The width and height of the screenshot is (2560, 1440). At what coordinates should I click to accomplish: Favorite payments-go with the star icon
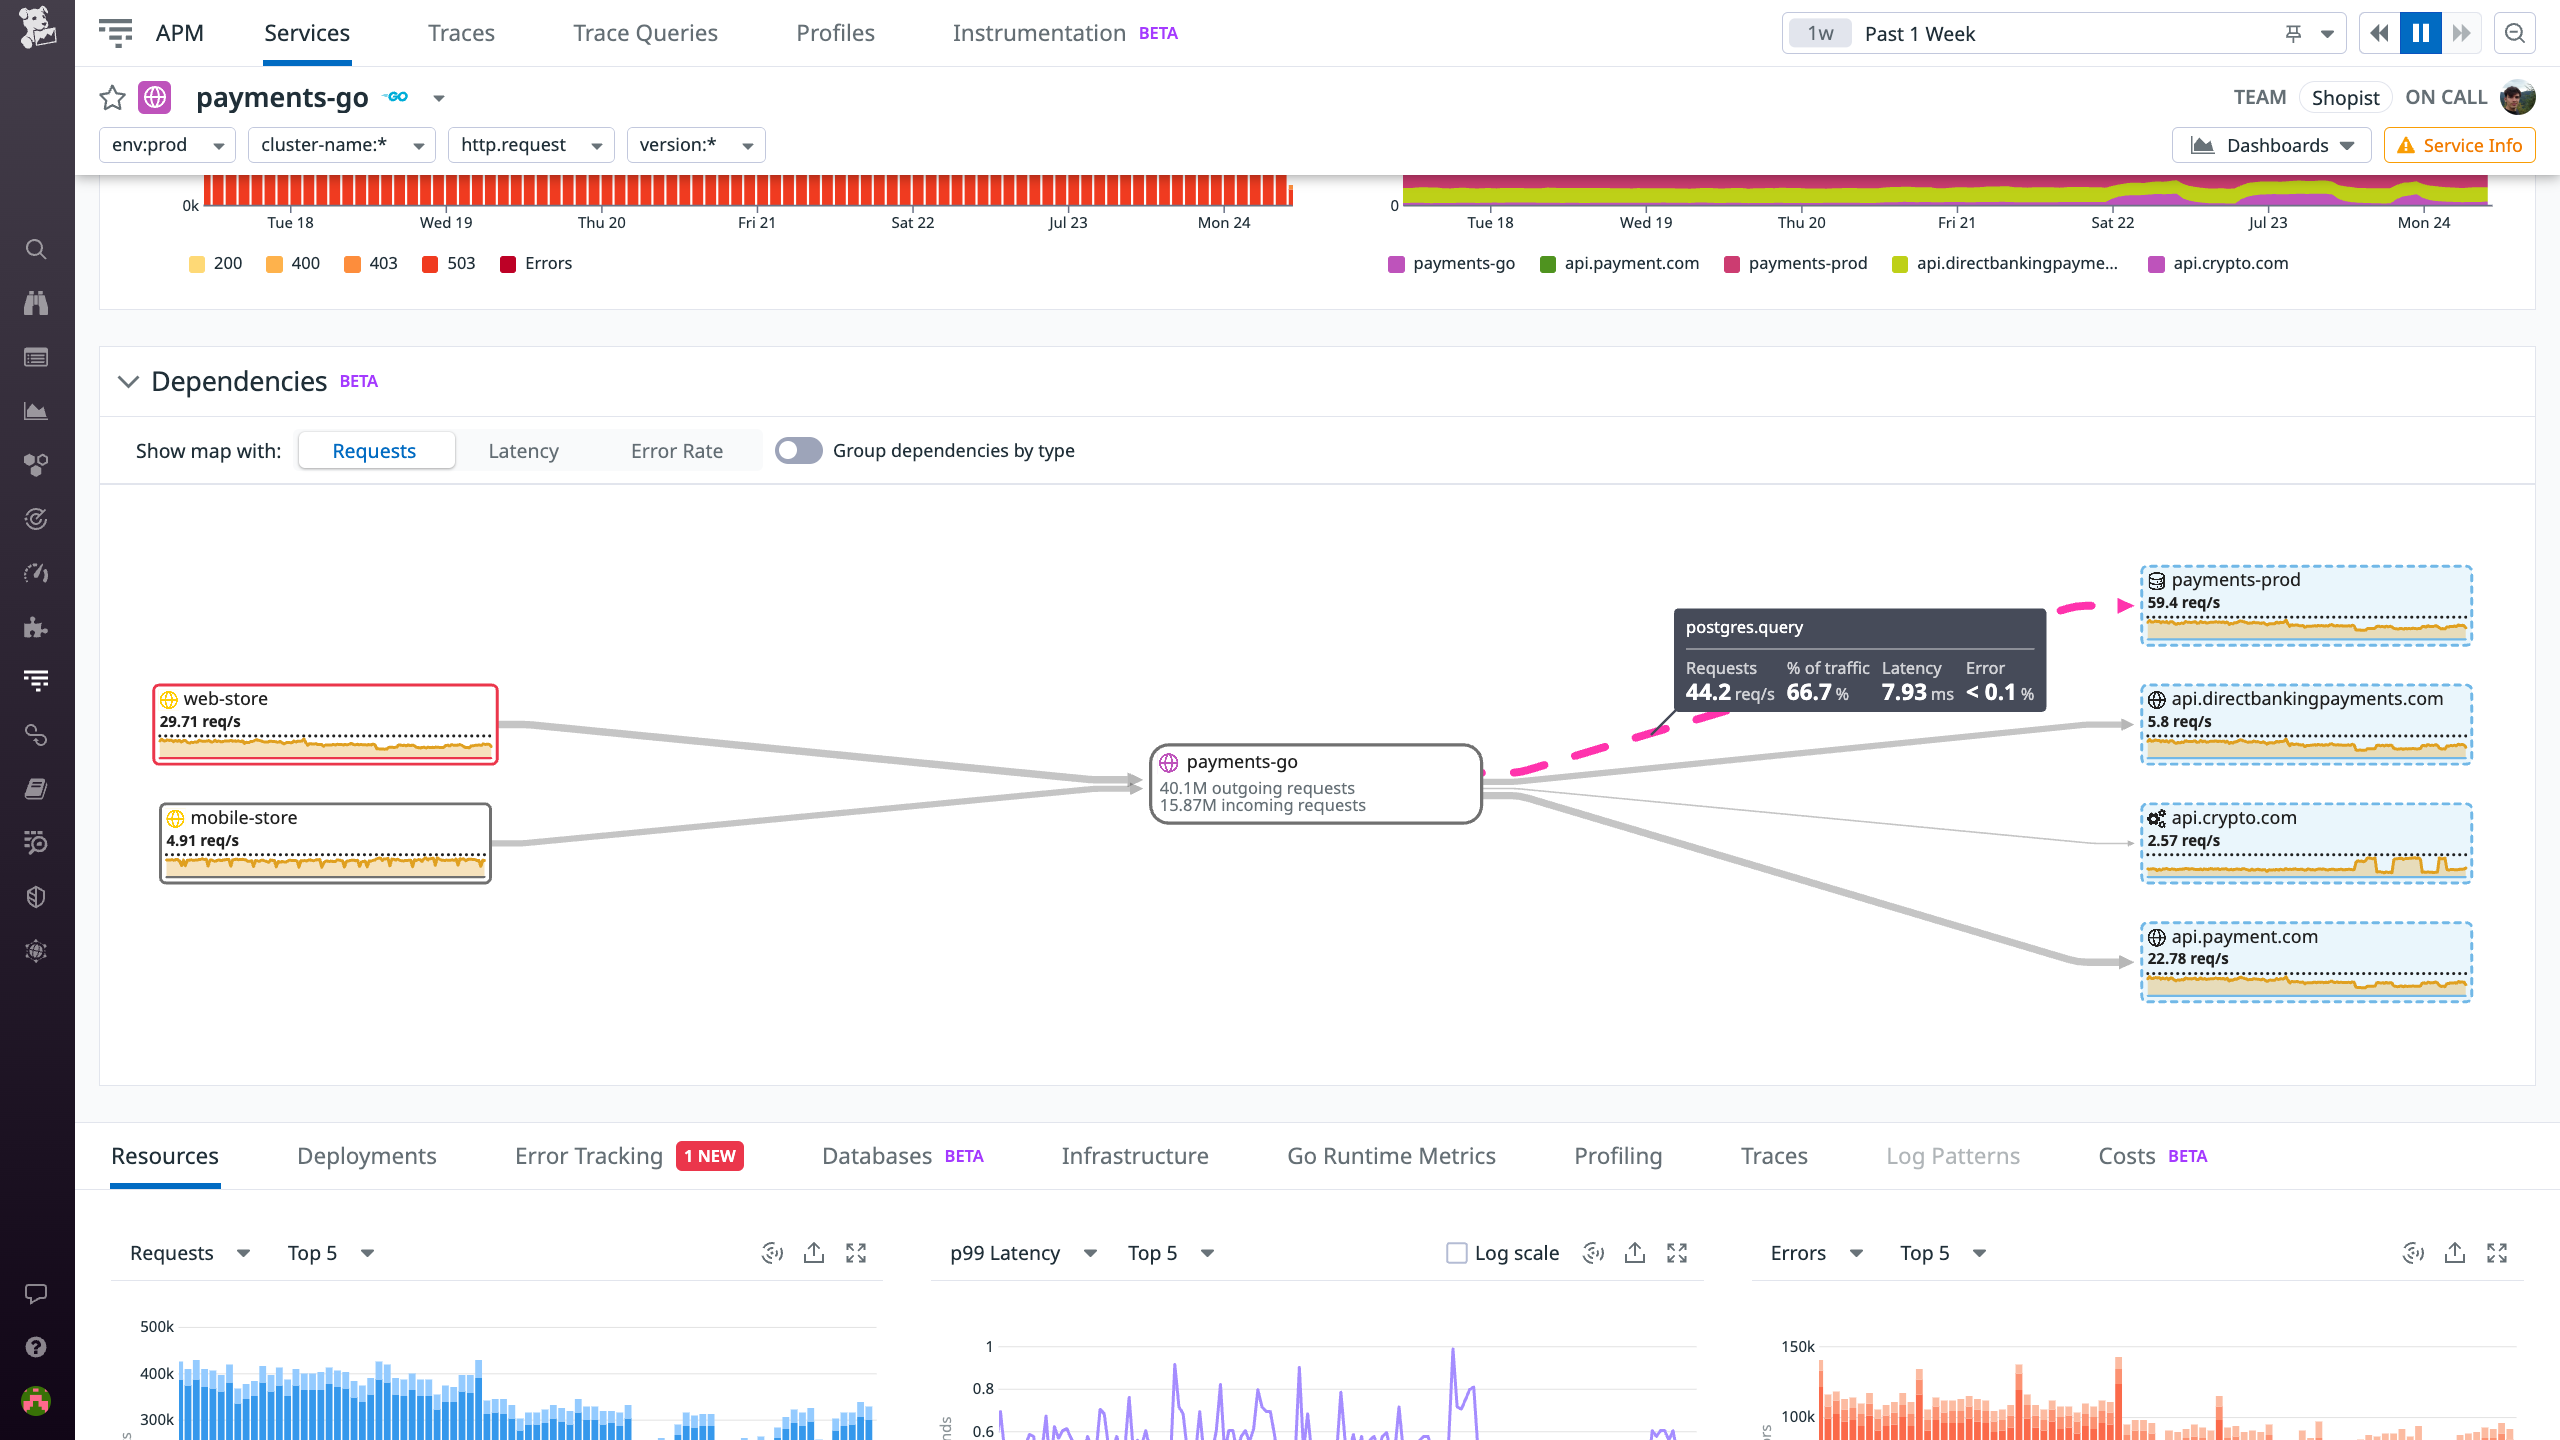coord(112,97)
